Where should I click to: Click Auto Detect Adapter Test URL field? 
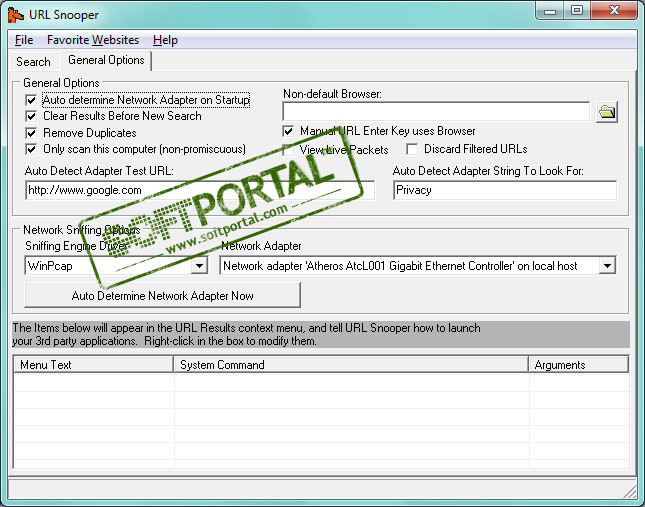point(200,190)
